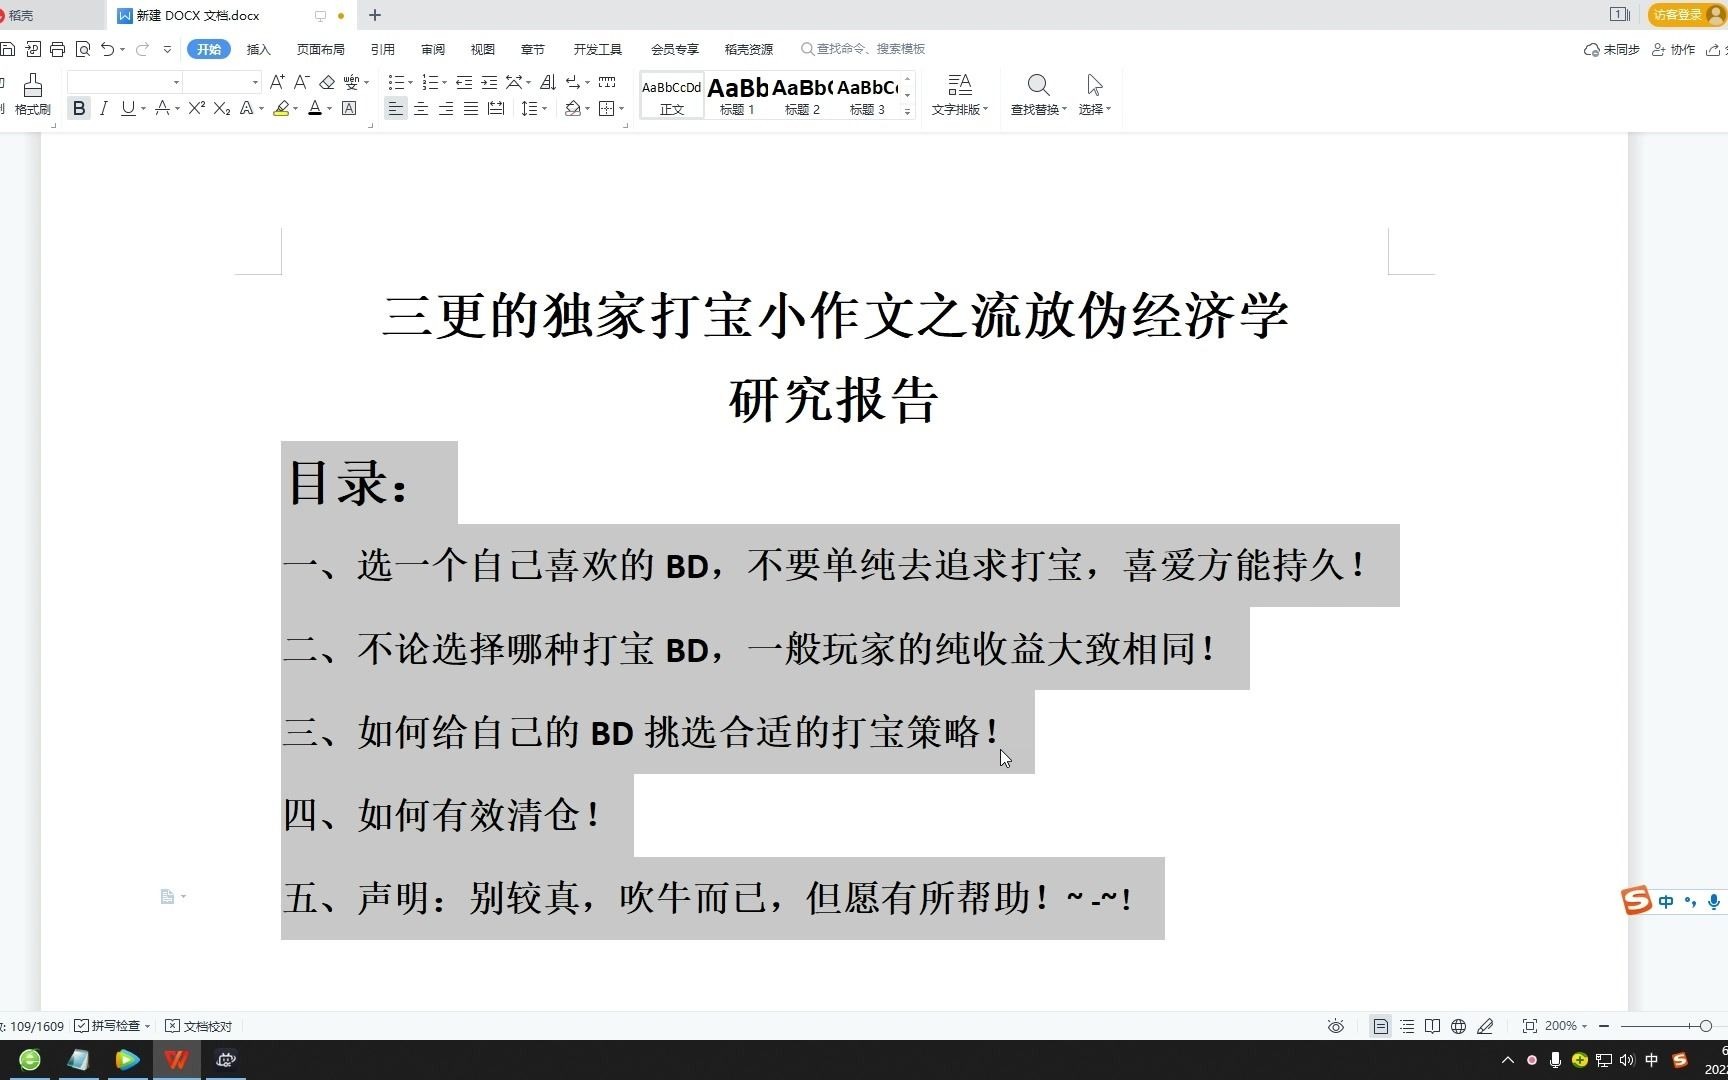Apply superscript X² formatting

(196, 108)
